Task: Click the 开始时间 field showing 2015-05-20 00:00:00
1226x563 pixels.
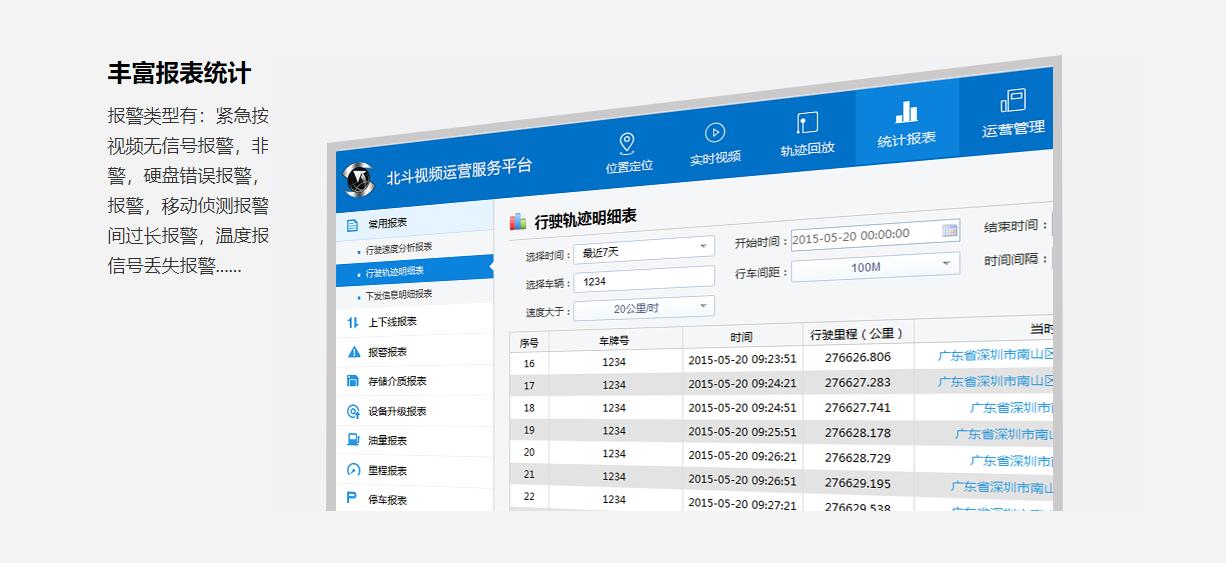Action: coord(875,234)
